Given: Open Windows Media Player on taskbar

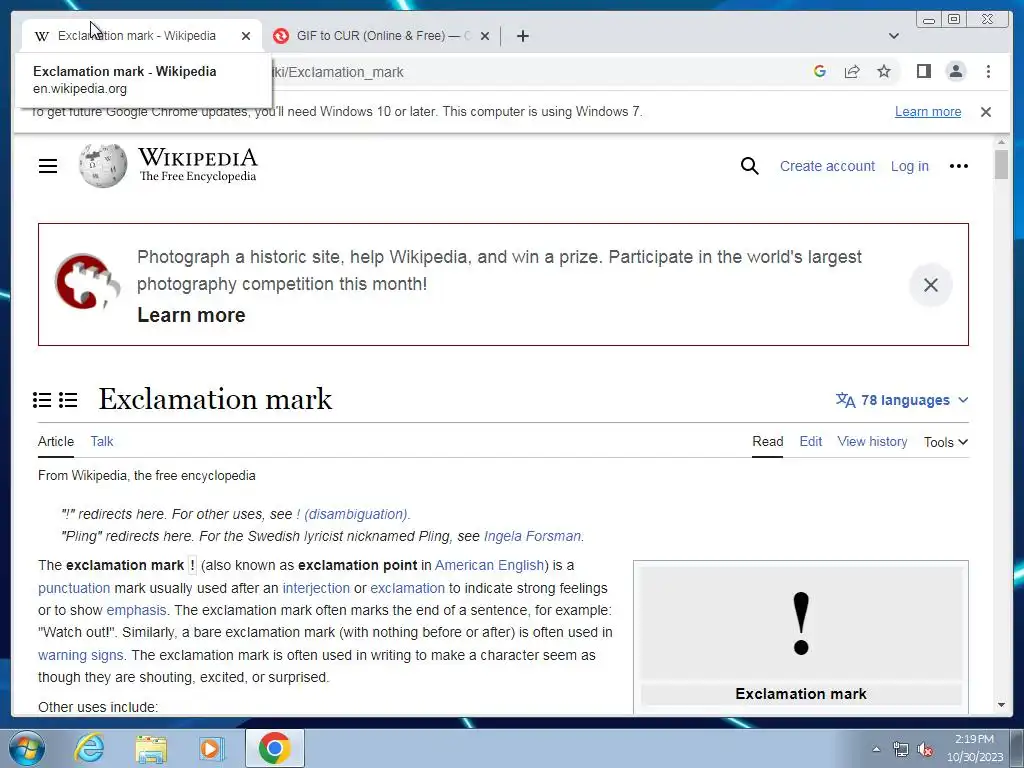Looking at the screenshot, I should (211, 749).
